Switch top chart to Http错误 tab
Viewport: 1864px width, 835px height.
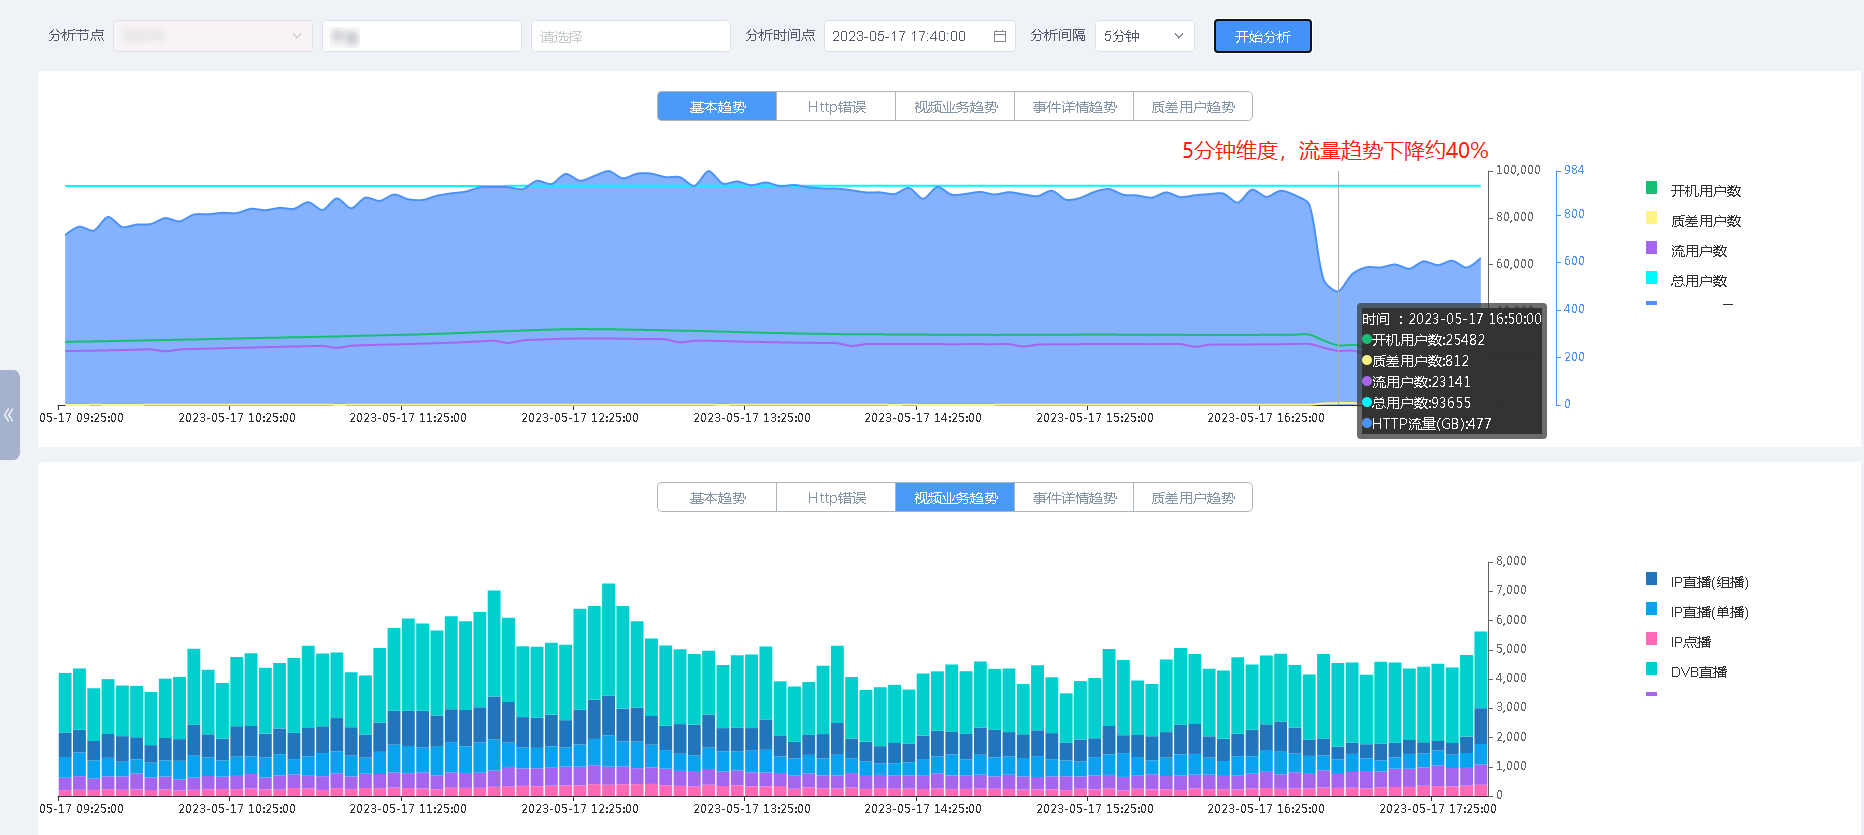tap(836, 107)
